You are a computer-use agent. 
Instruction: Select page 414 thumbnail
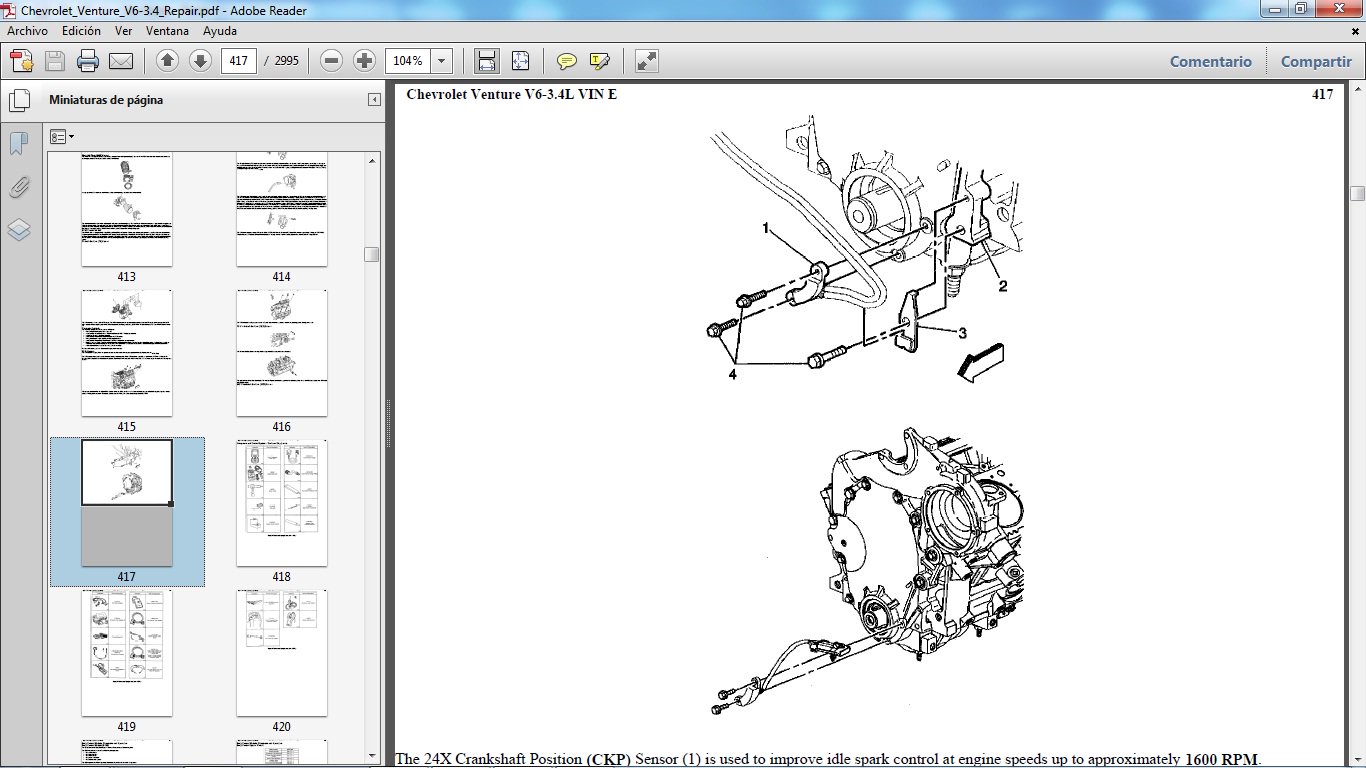tap(281, 210)
